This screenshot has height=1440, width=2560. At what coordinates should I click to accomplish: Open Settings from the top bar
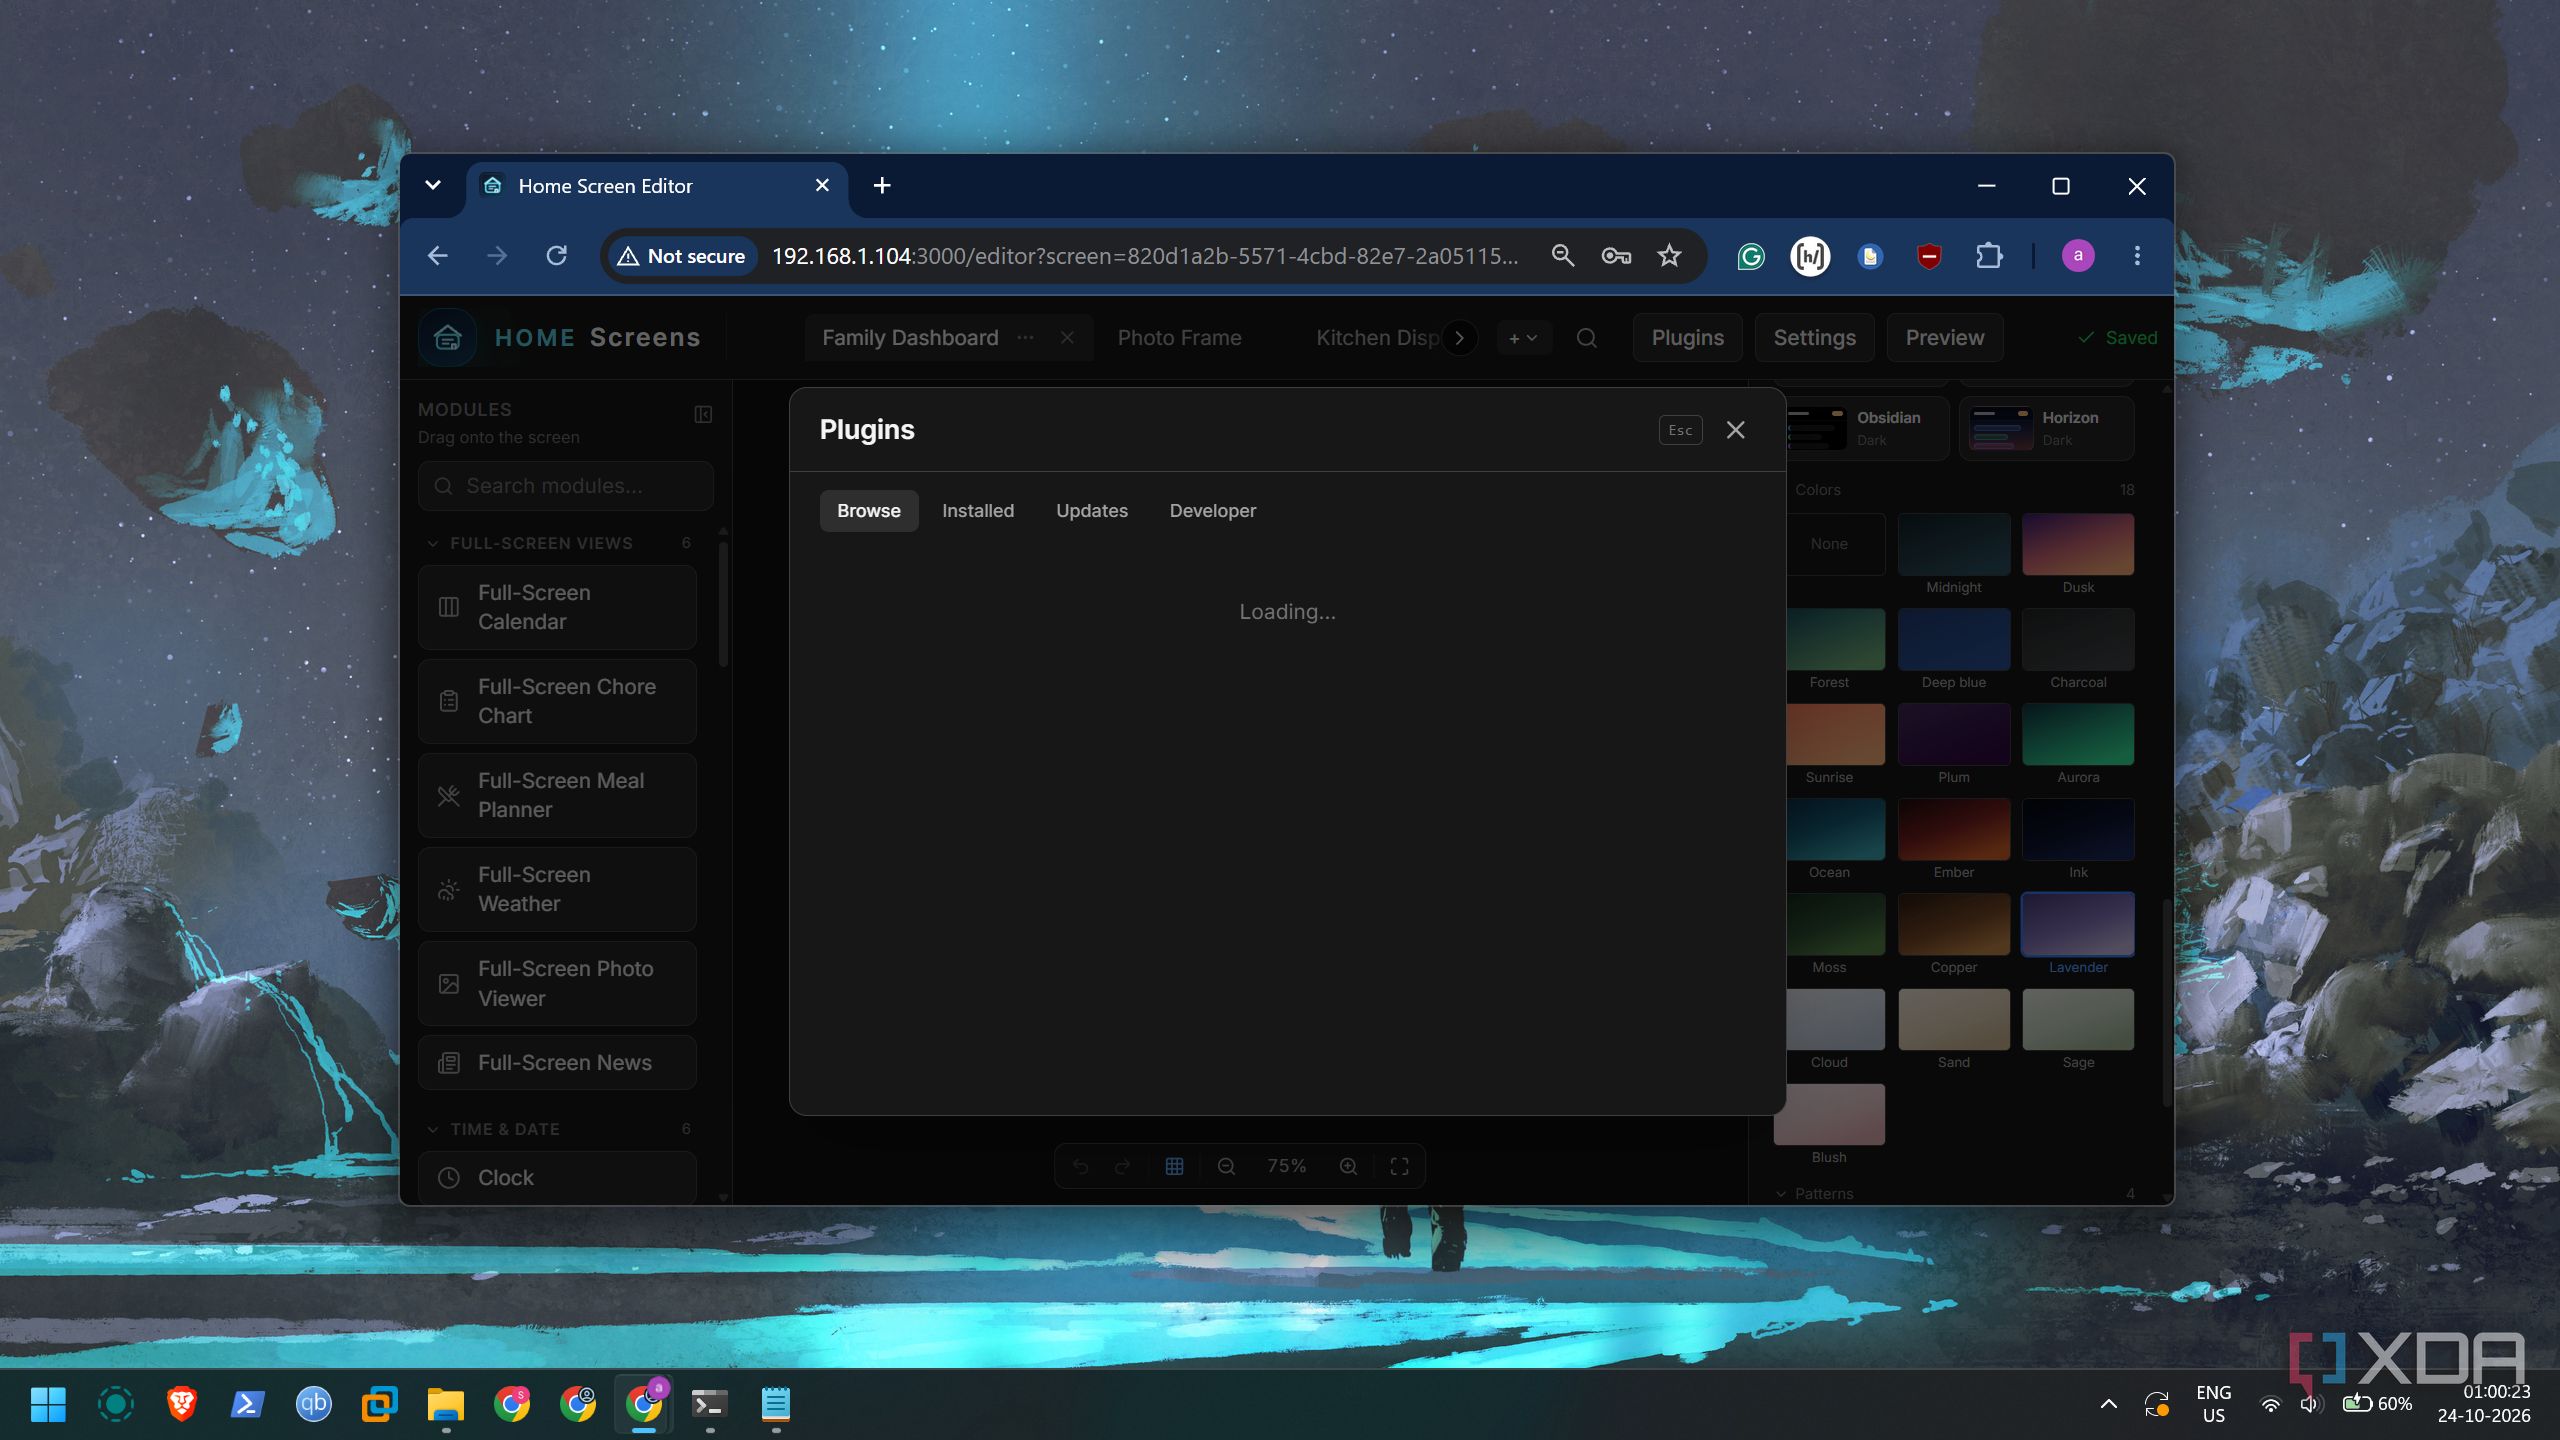(1814, 338)
